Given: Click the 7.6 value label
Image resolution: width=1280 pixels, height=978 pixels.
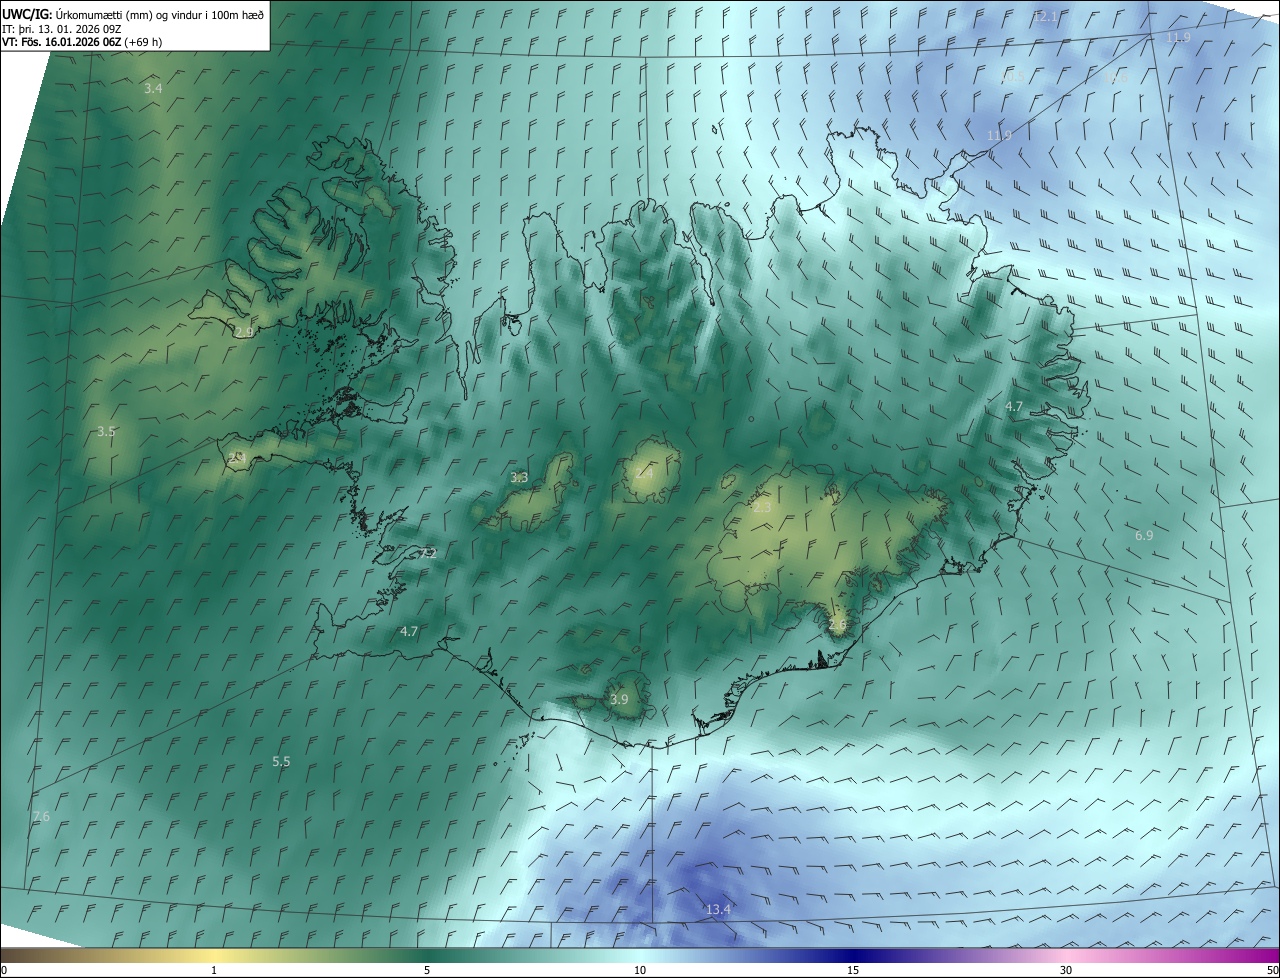Looking at the screenshot, I should [40, 817].
